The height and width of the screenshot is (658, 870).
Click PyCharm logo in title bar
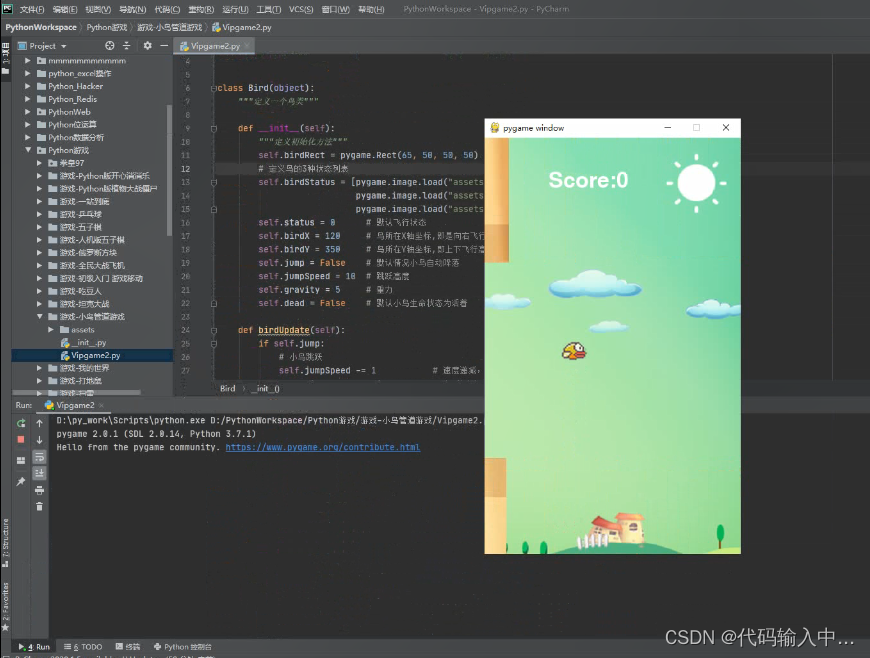7,8
